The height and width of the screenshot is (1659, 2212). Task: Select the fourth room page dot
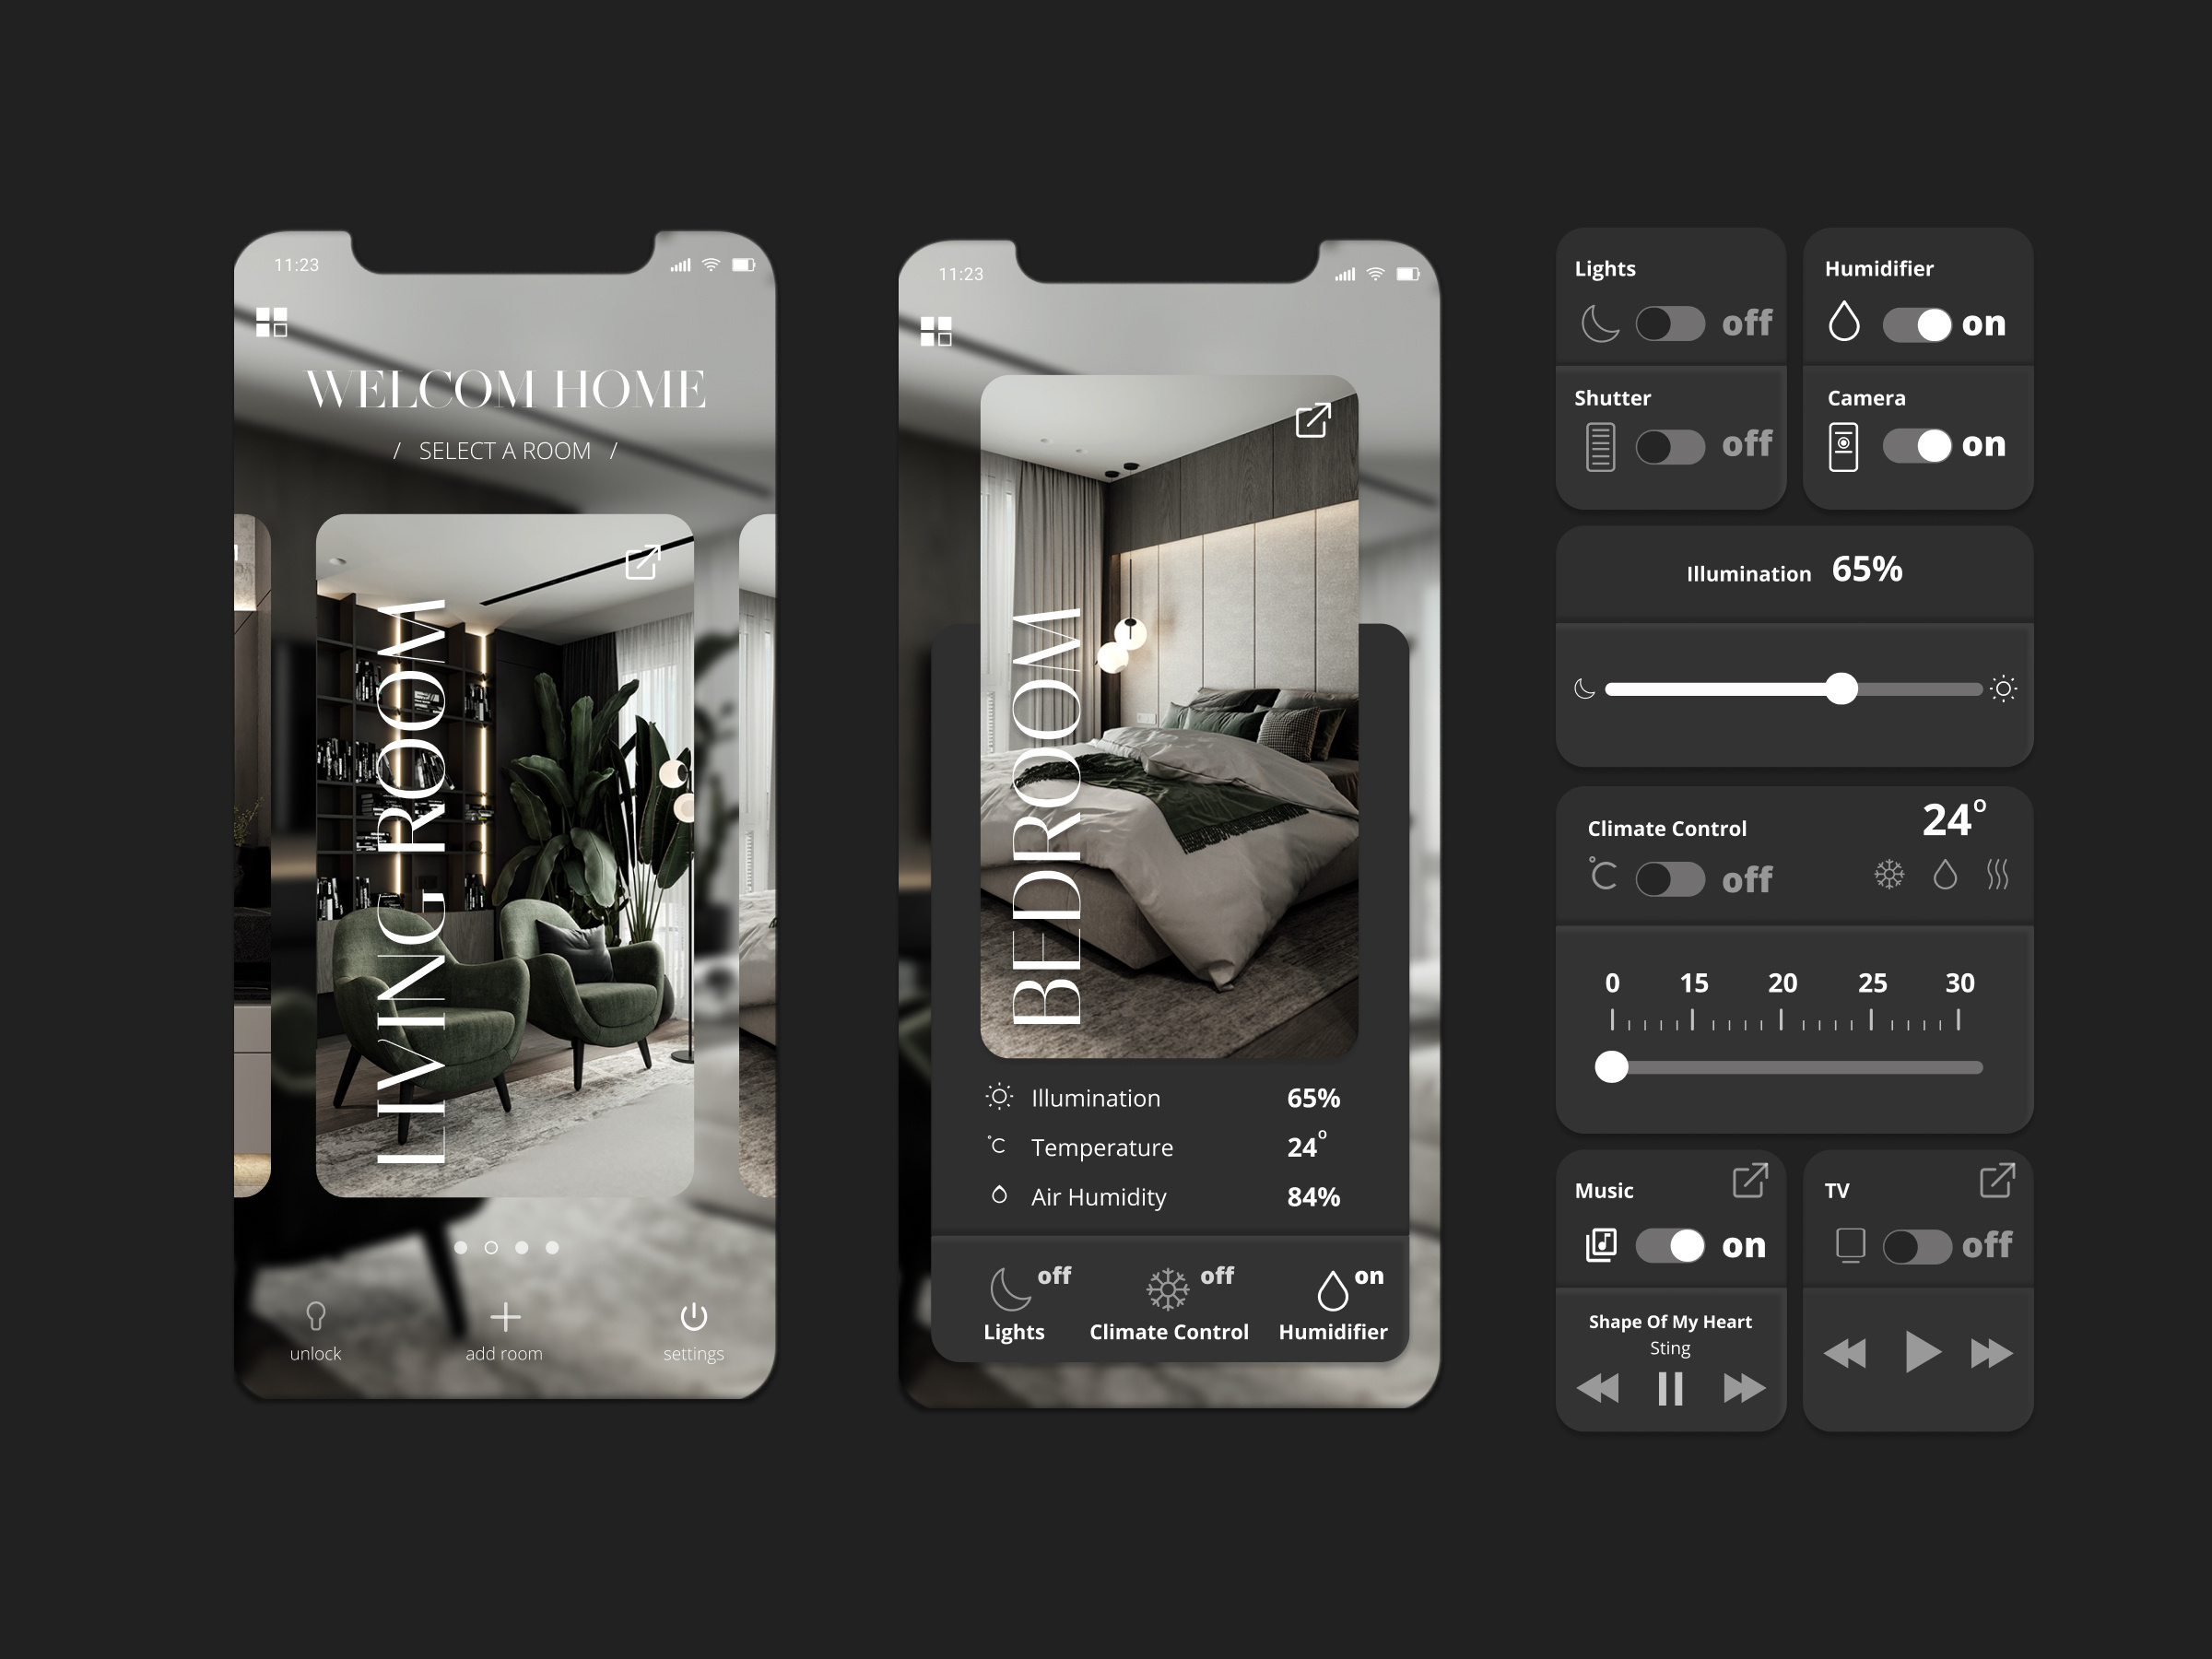coord(552,1247)
